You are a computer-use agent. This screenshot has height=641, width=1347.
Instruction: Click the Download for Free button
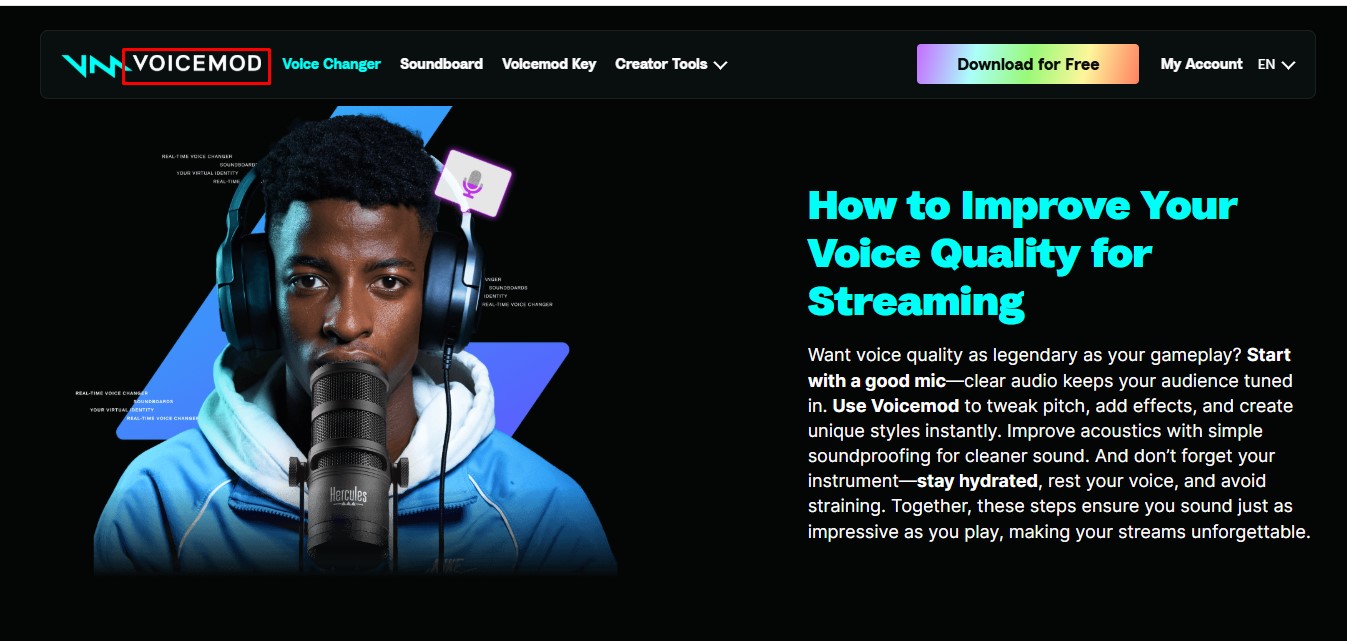point(1027,64)
